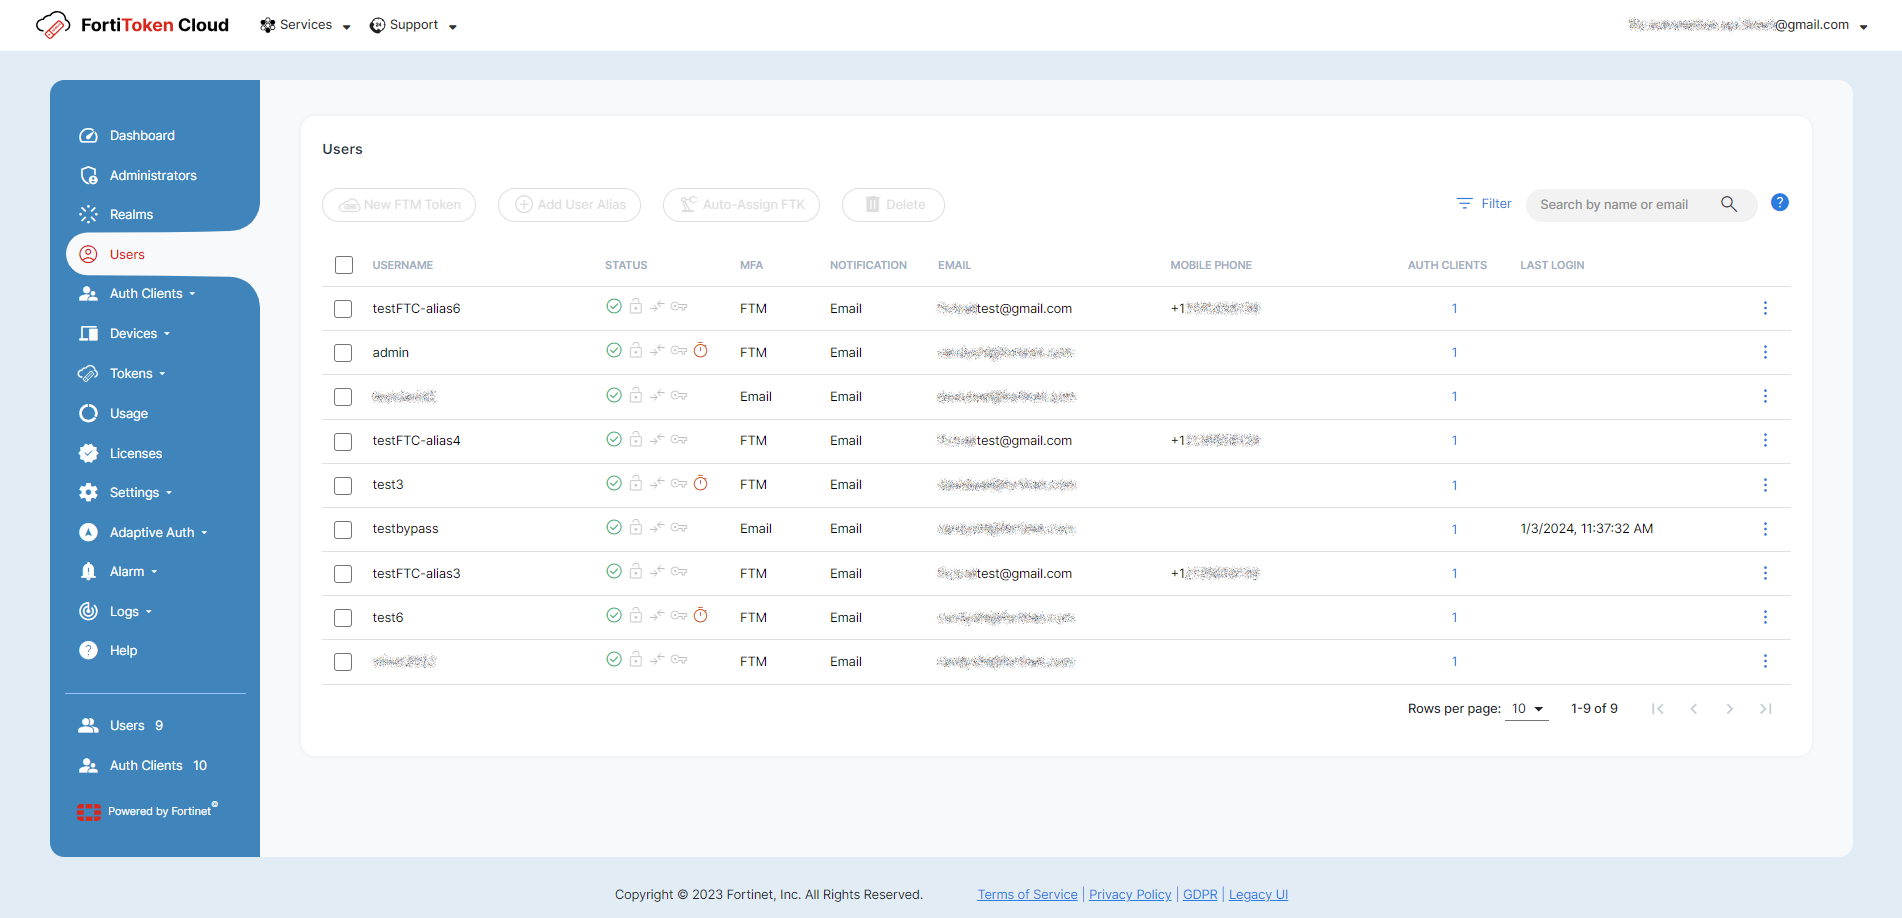Image resolution: width=1902 pixels, height=918 pixels.
Task: Select the Tokens section in sidebar
Action: click(x=133, y=373)
